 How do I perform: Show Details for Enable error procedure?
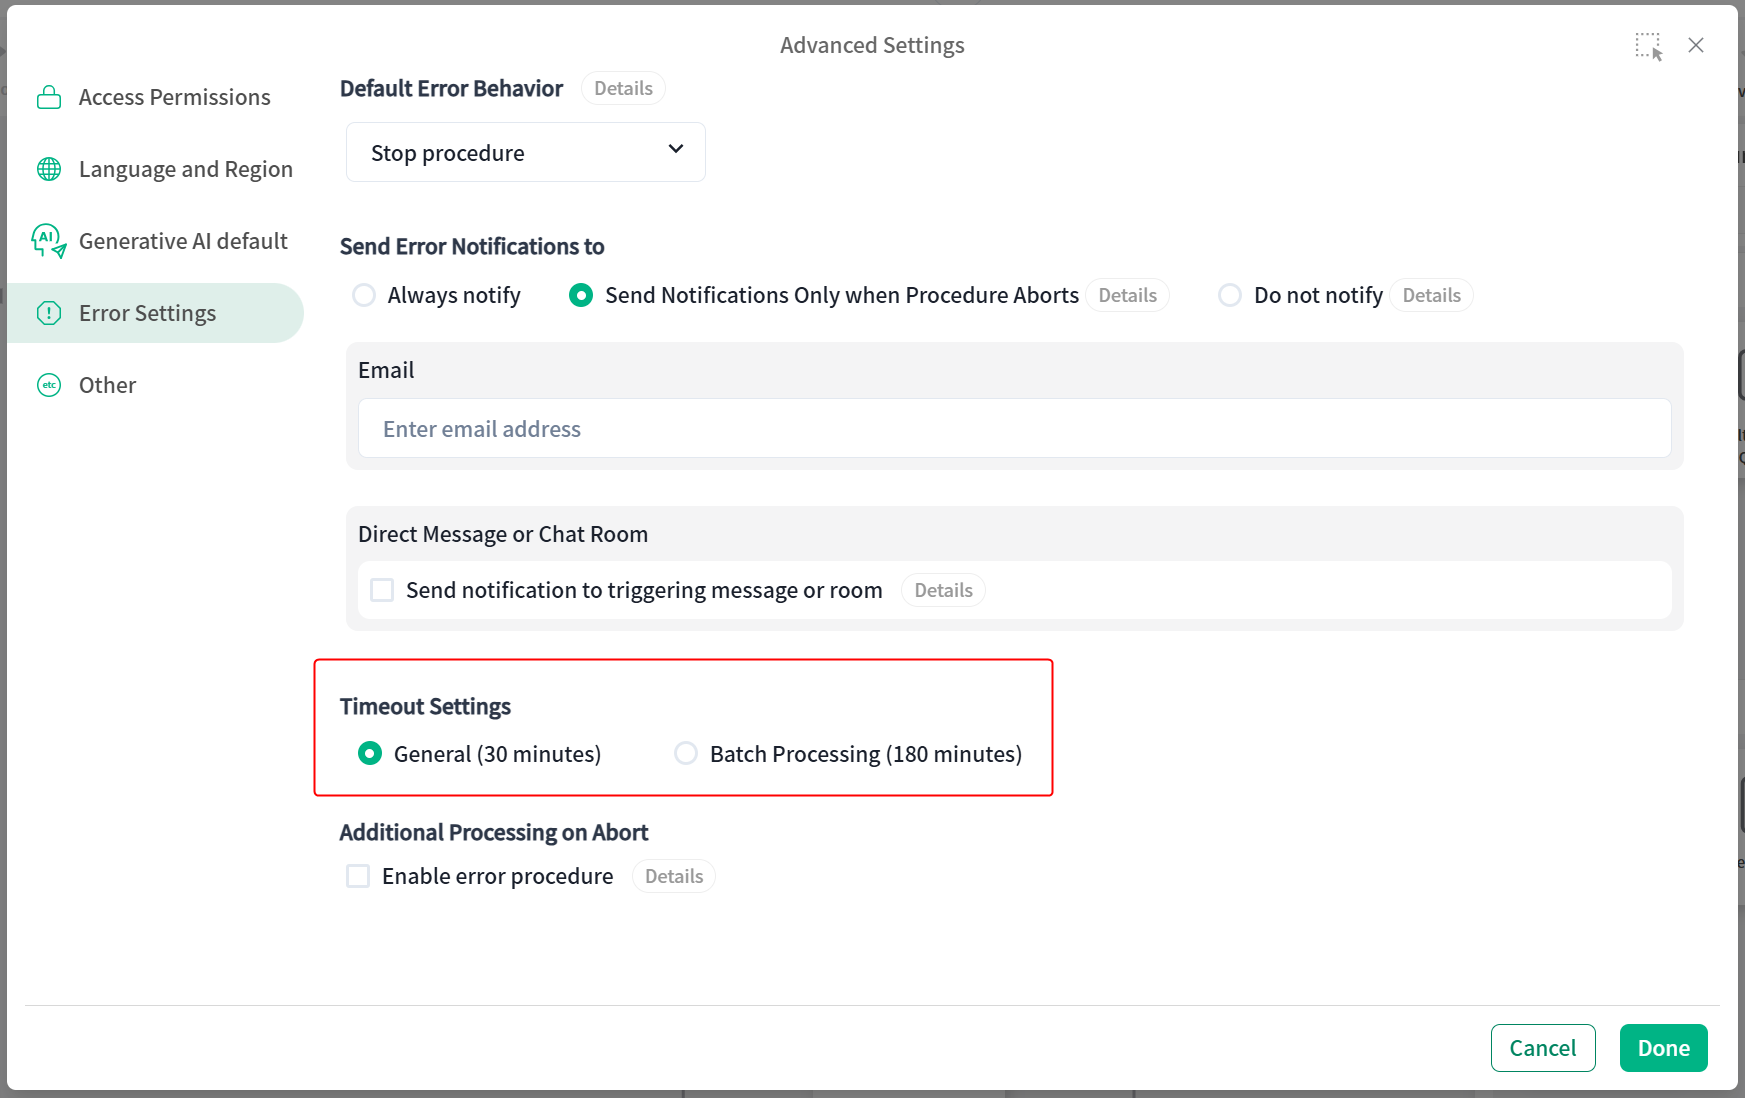click(x=674, y=876)
